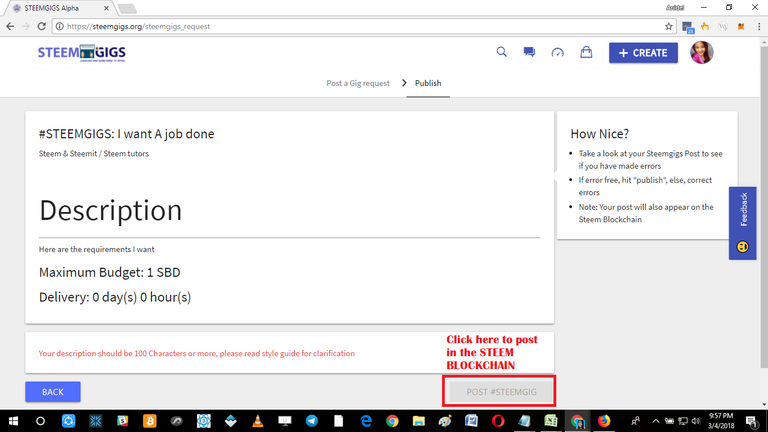Close the STEEMGIGS Alpha tab
The image size is (768, 432).
pyautogui.click(x=106, y=8)
